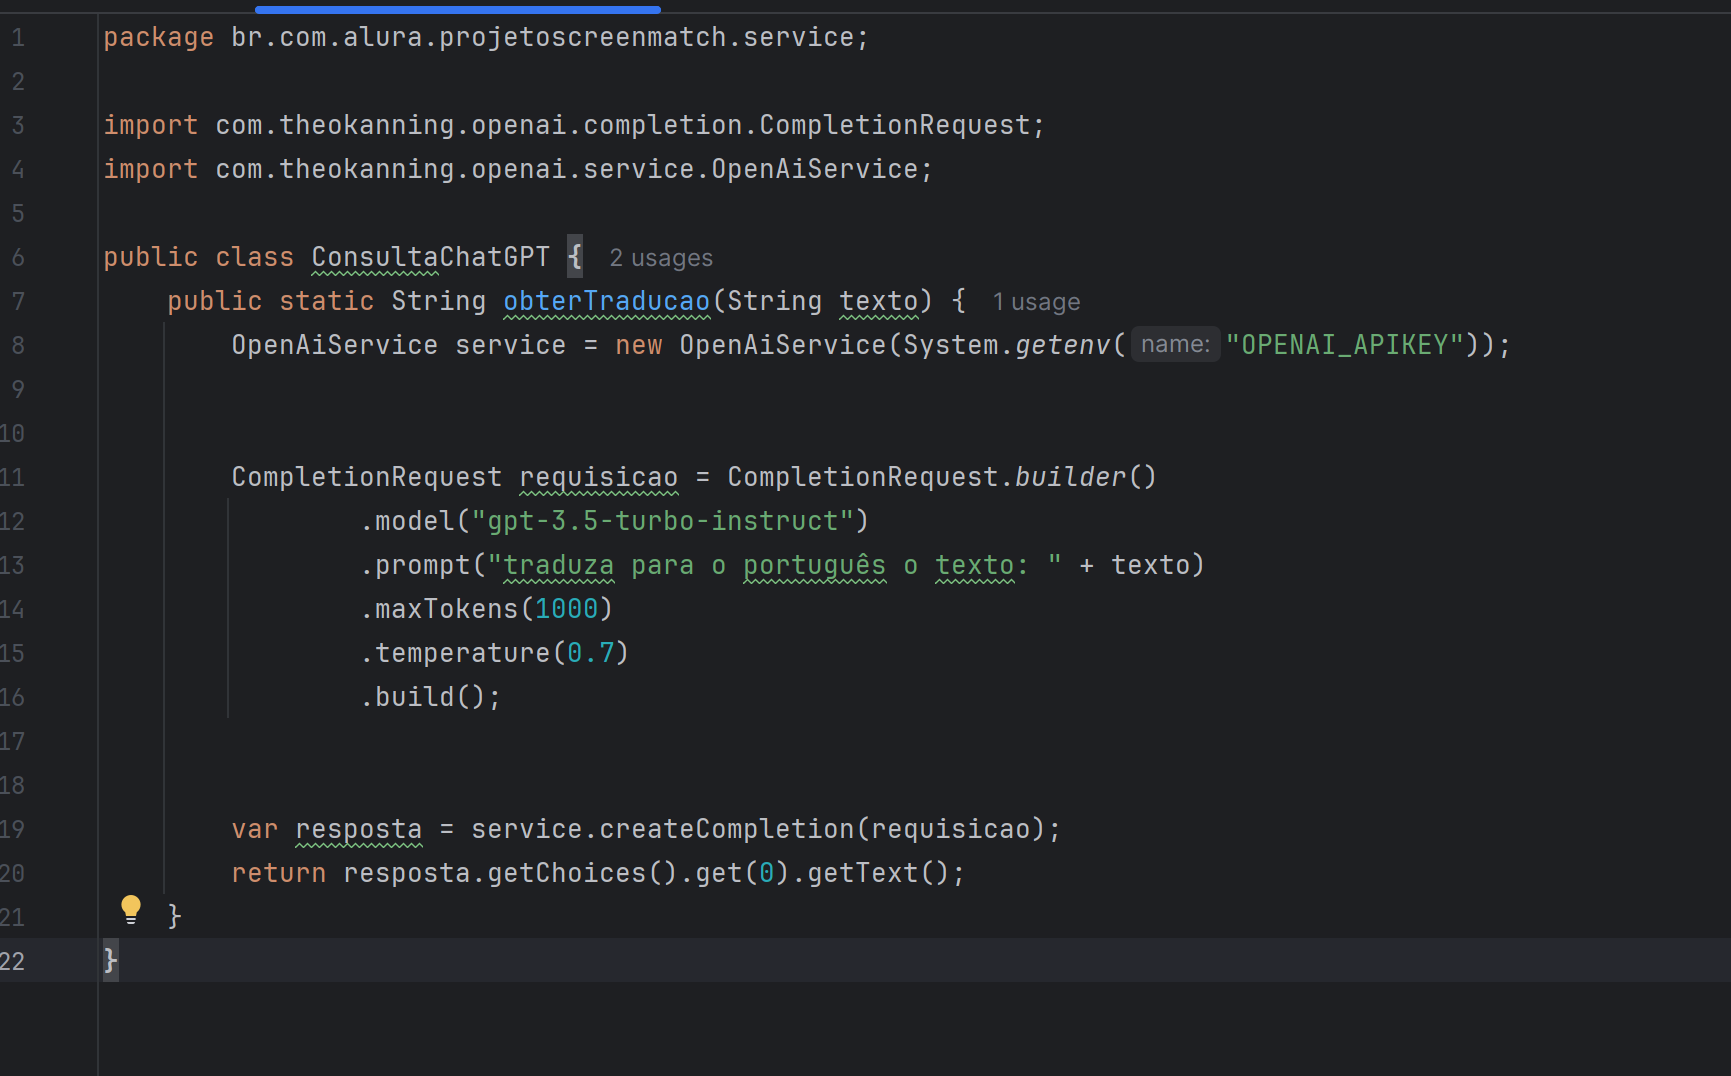
Task: Click the word 'traduza' in prompt string
Action: 559,565
